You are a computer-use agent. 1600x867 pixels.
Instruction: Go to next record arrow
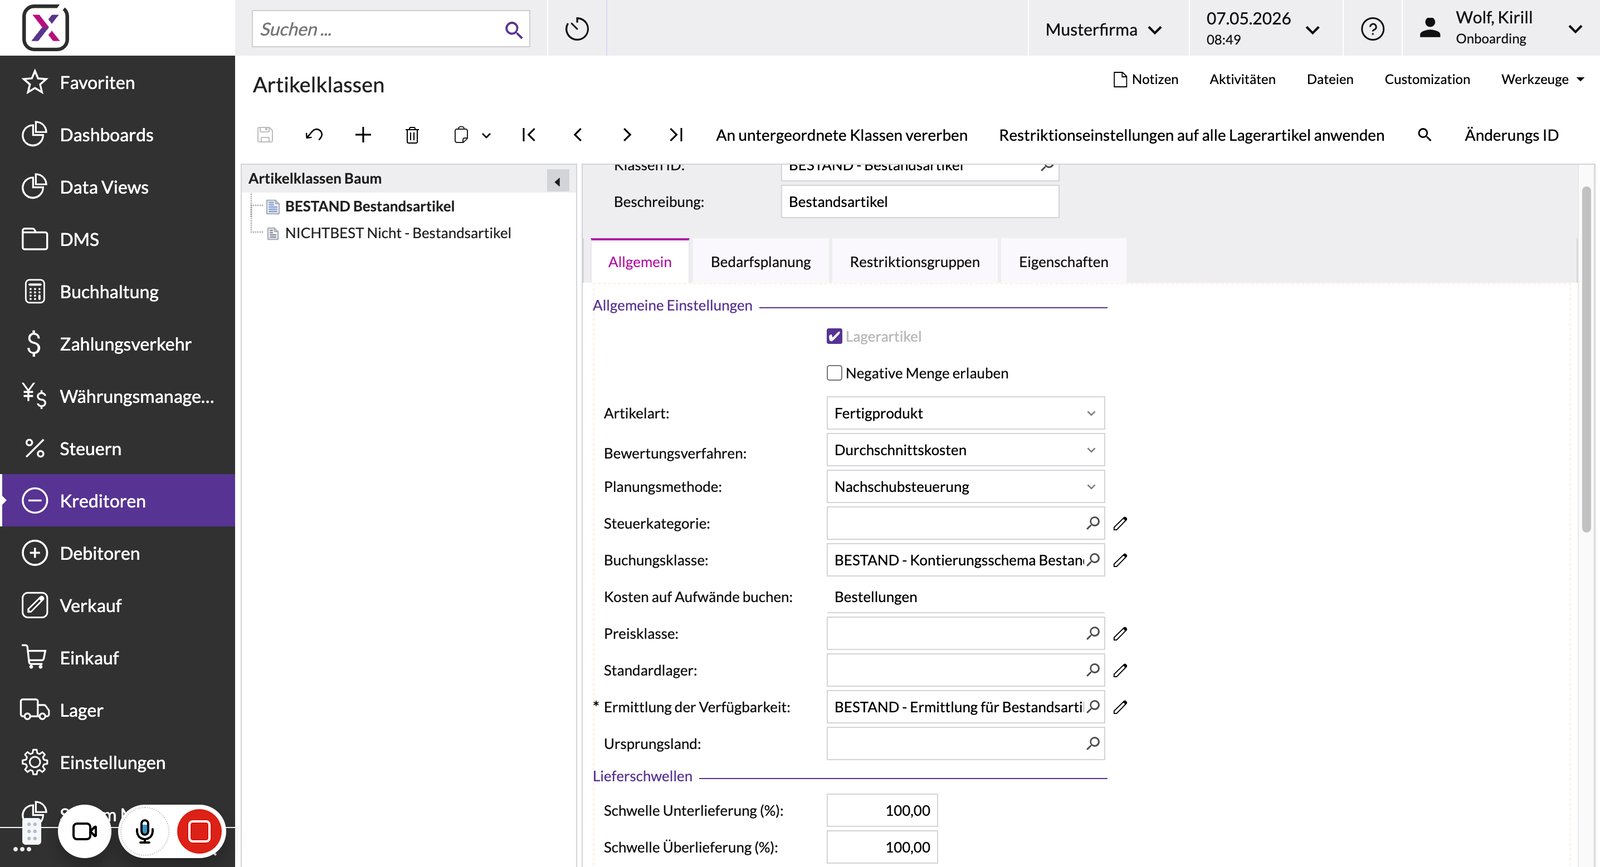click(x=627, y=135)
